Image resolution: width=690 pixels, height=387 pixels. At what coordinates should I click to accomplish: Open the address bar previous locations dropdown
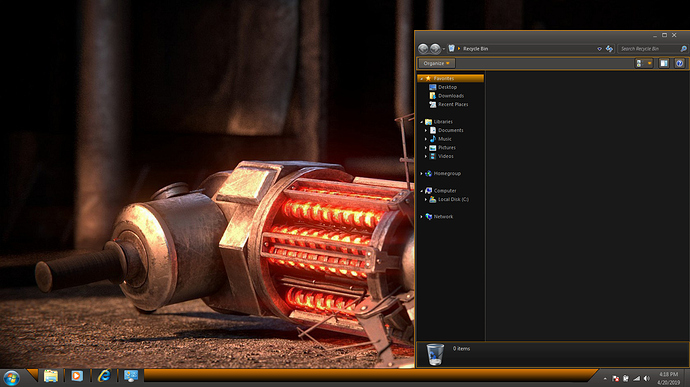click(x=599, y=49)
